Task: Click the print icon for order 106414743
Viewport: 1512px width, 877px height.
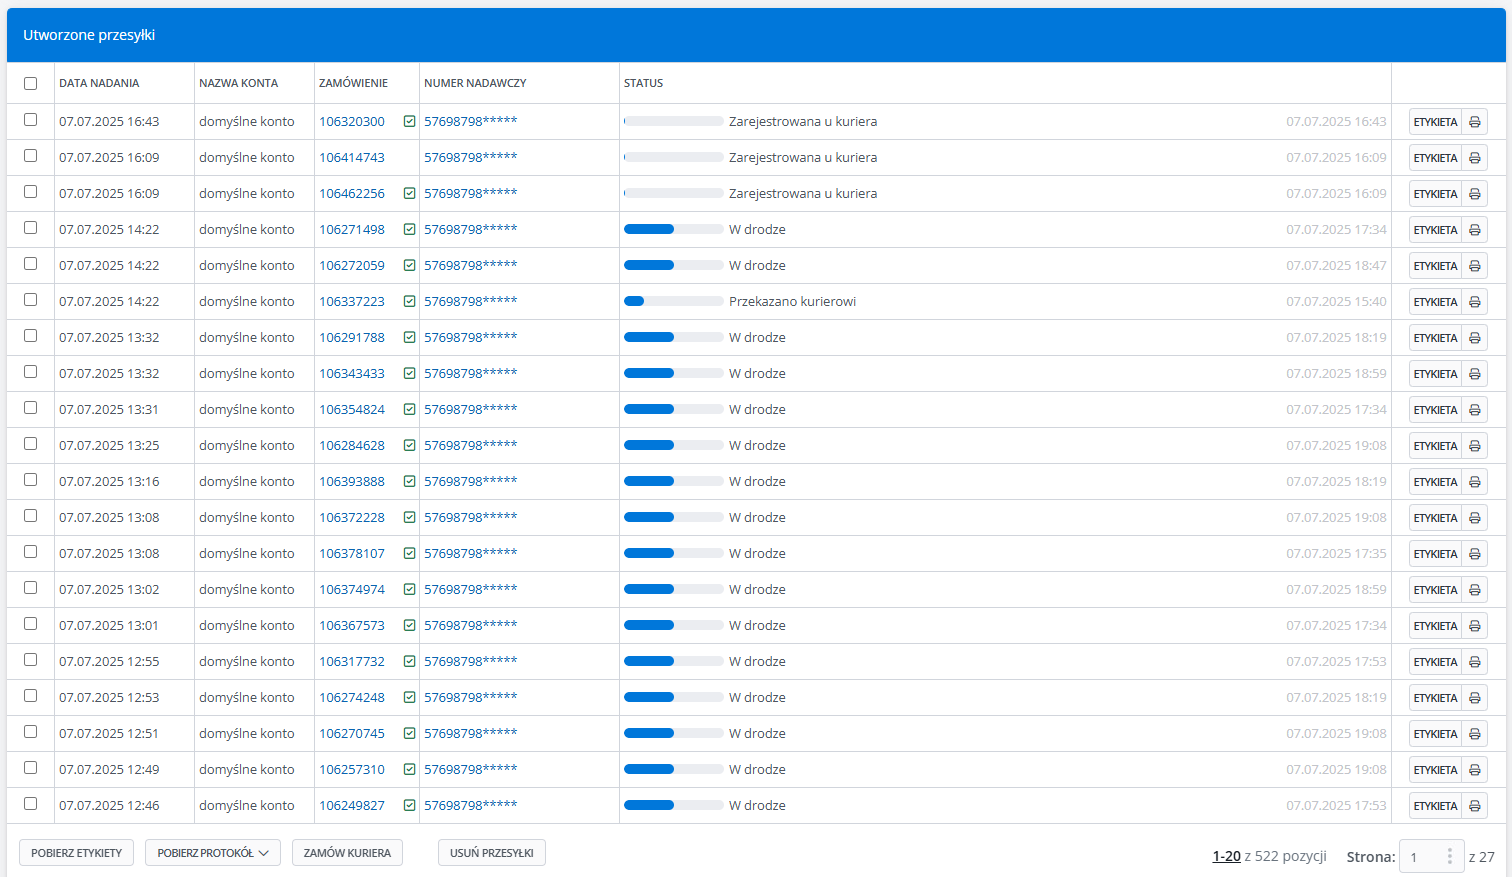Action: tap(1474, 158)
